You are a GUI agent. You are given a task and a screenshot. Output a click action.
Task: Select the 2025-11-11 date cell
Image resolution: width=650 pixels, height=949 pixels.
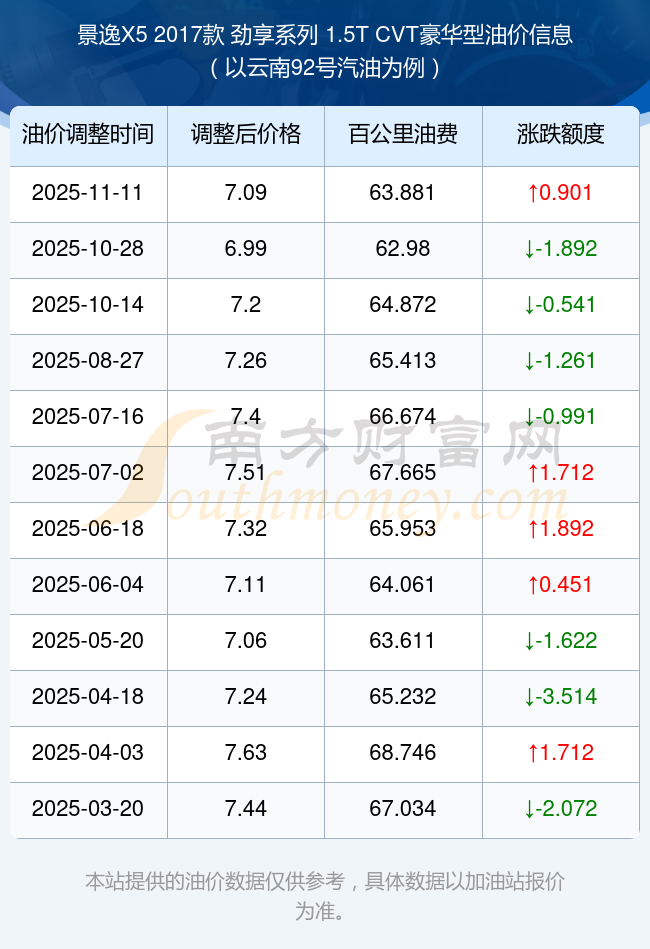pos(88,192)
